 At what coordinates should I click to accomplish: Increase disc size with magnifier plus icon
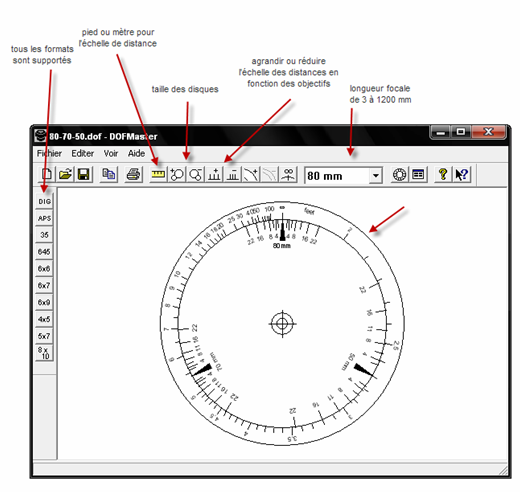pyautogui.click(x=177, y=174)
